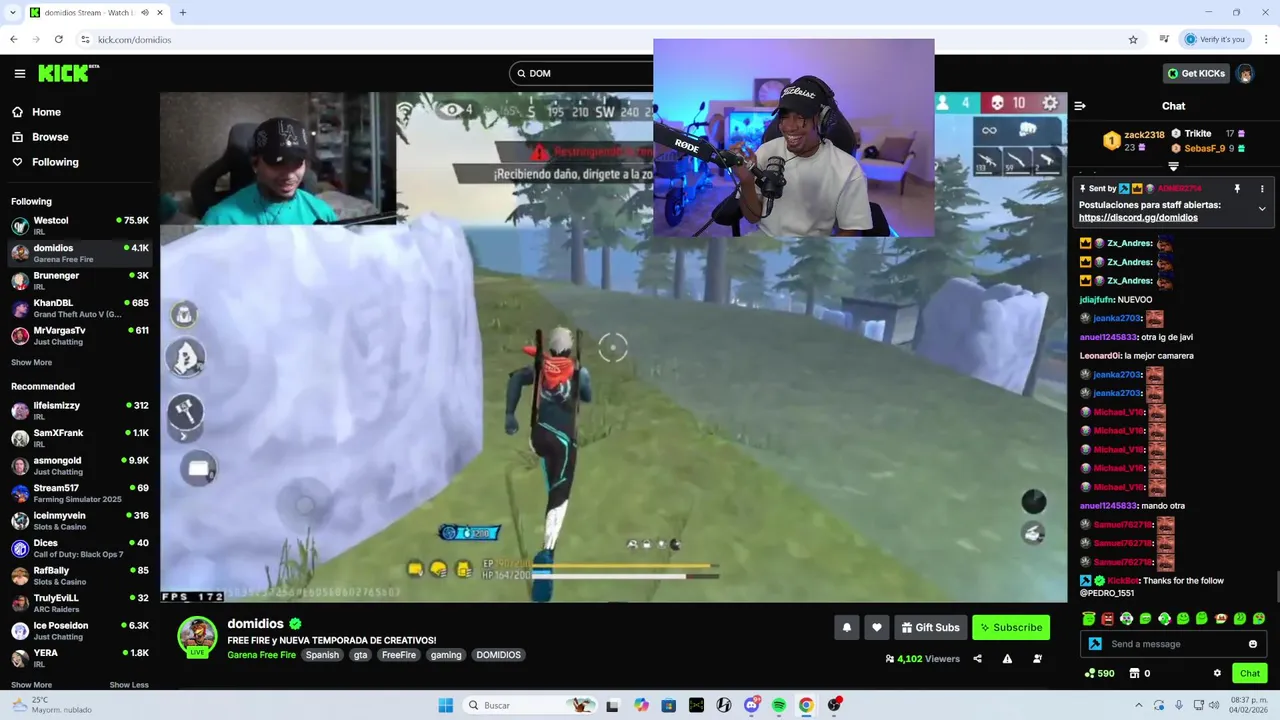Open a new browser tab
This screenshot has height=720, width=1280.
click(183, 13)
